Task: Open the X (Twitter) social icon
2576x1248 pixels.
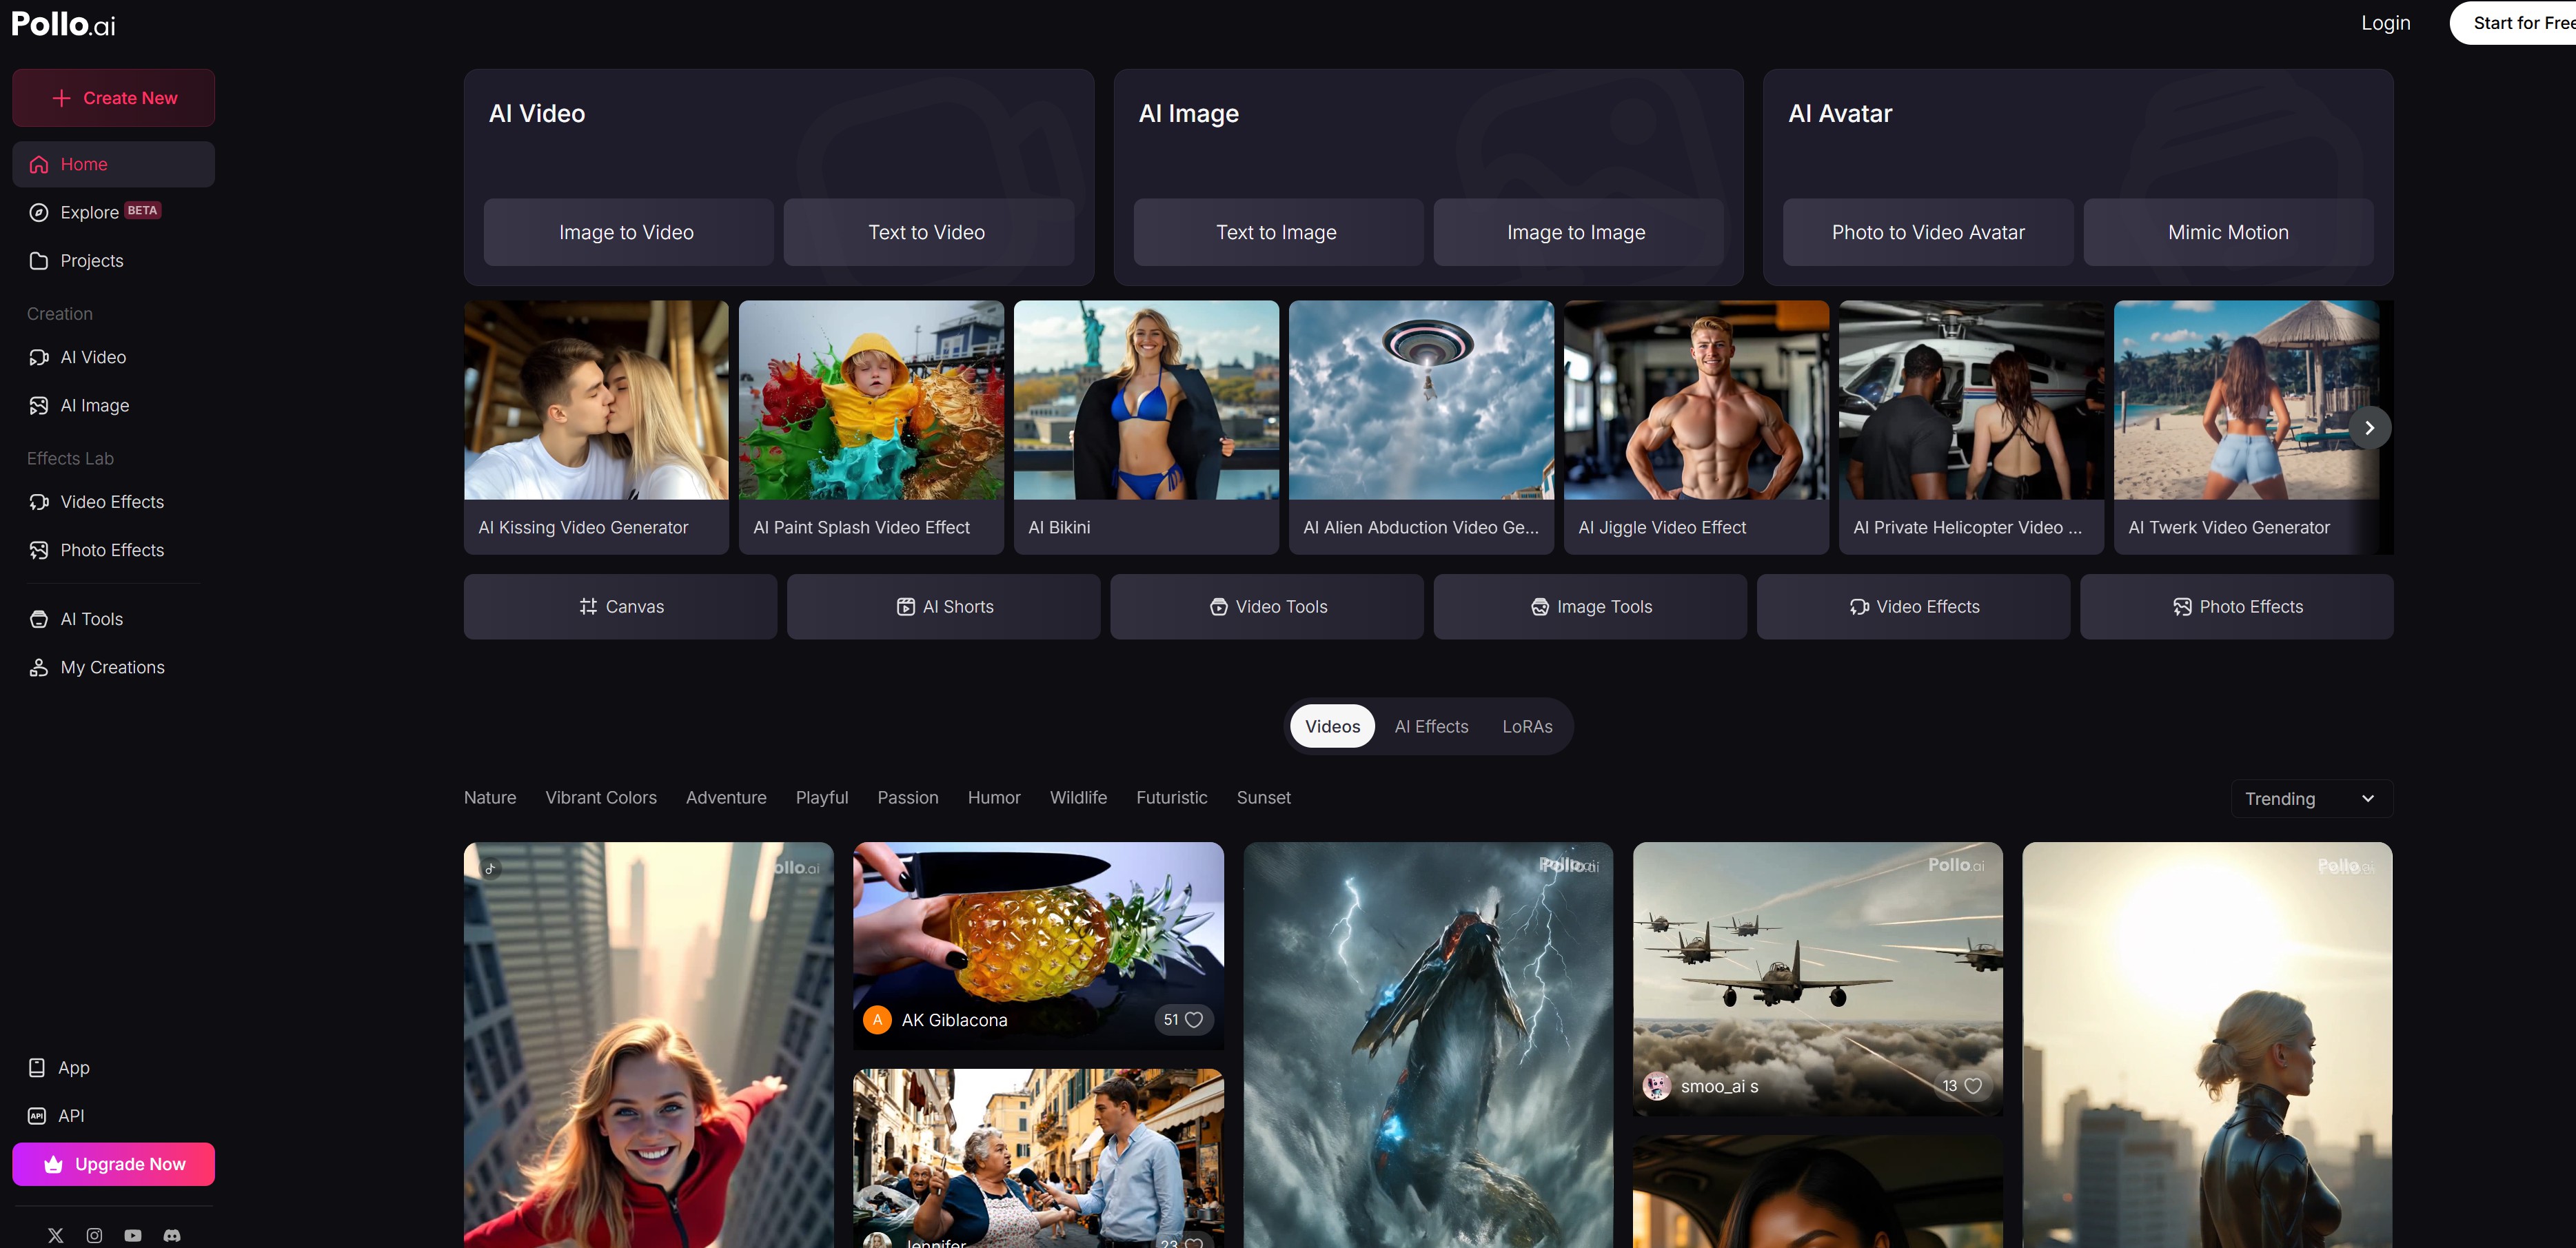Action: tap(56, 1235)
